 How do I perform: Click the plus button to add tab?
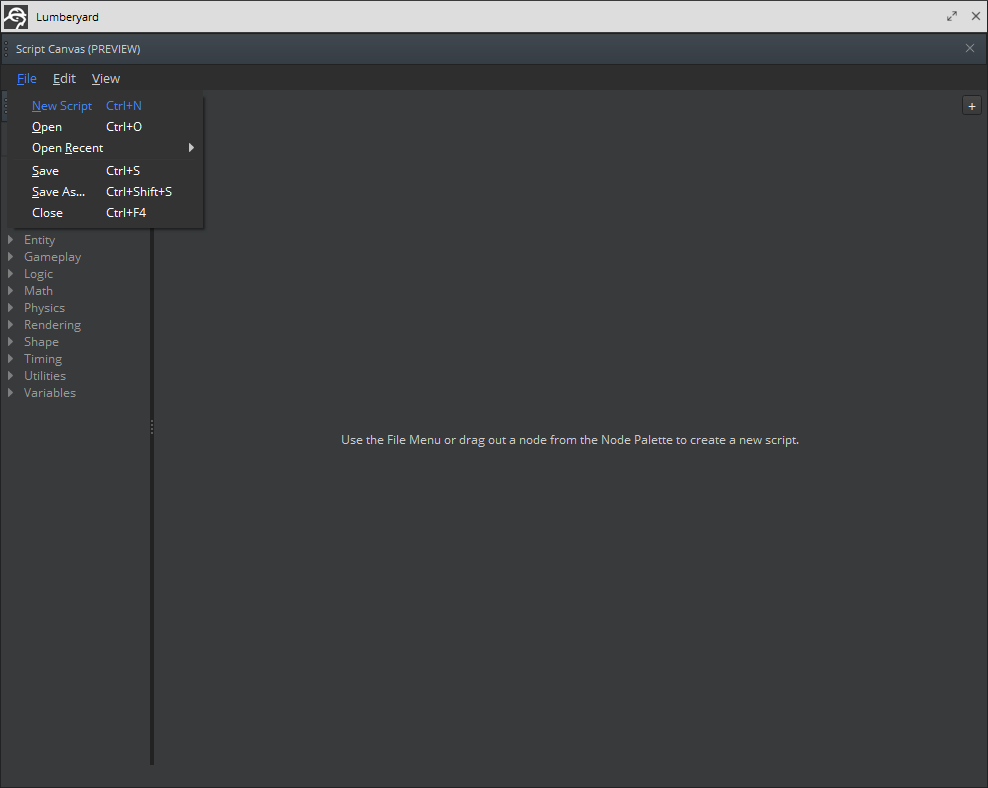972,106
